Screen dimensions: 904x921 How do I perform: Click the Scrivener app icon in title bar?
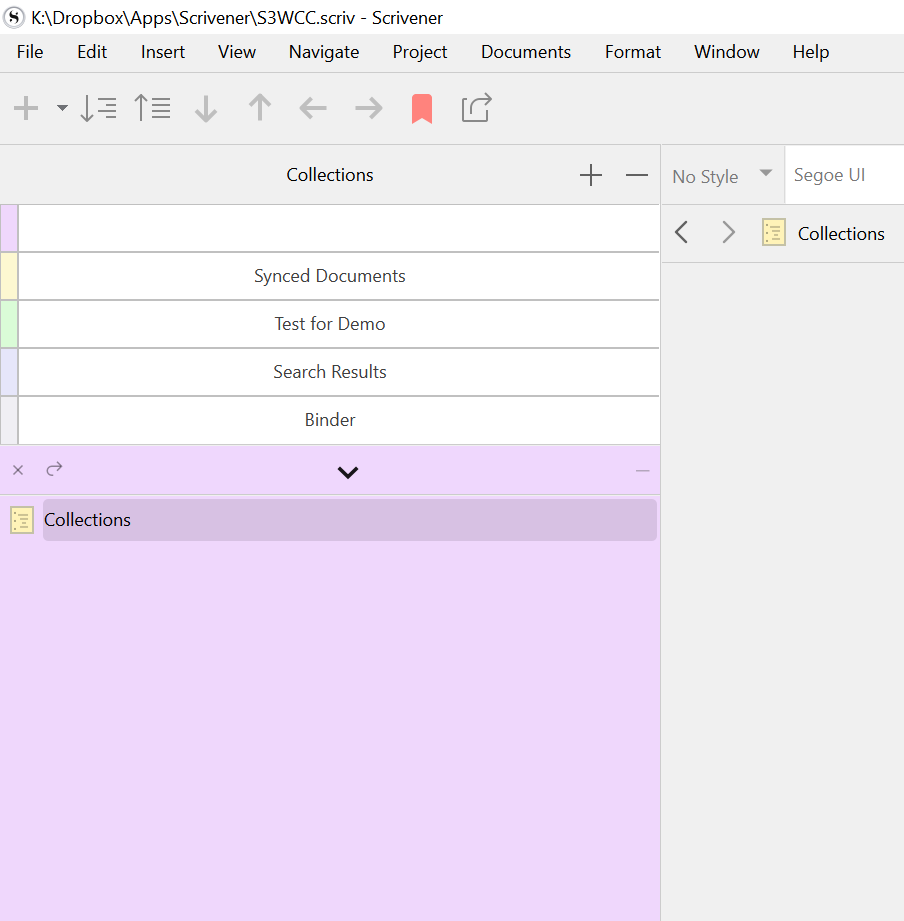coord(14,18)
